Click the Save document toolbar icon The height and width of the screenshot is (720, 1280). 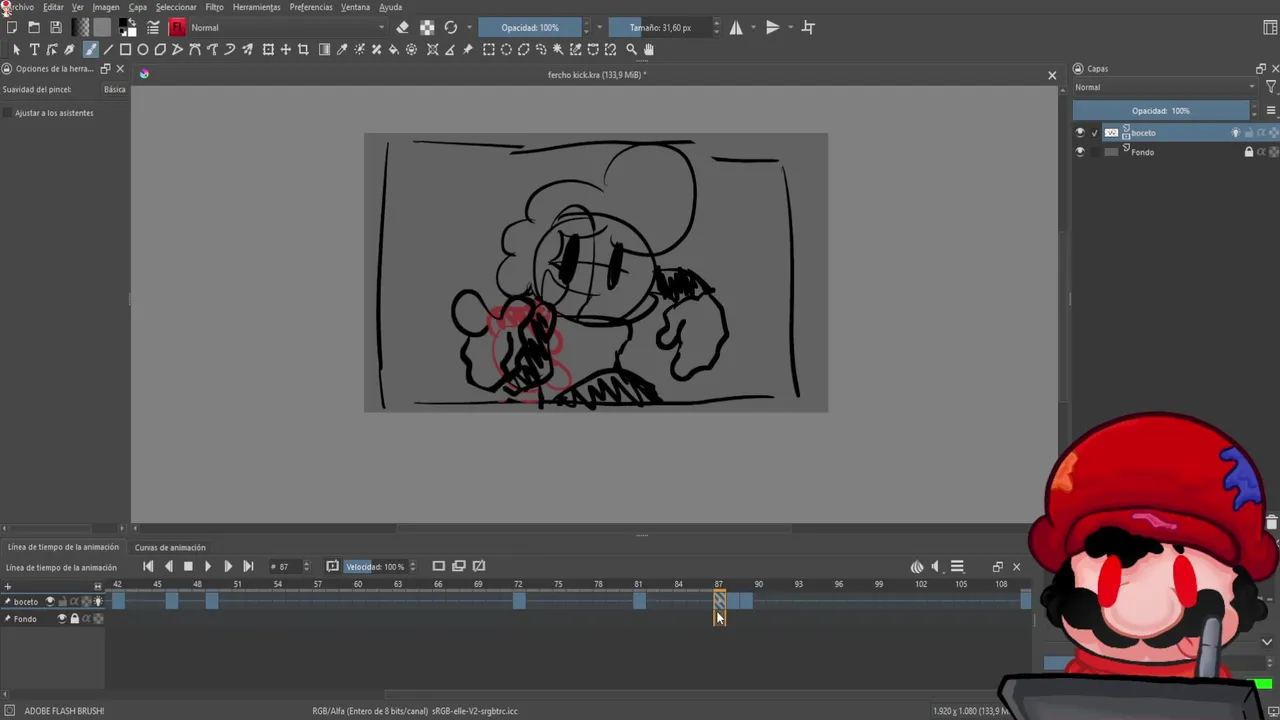pos(56,27)
